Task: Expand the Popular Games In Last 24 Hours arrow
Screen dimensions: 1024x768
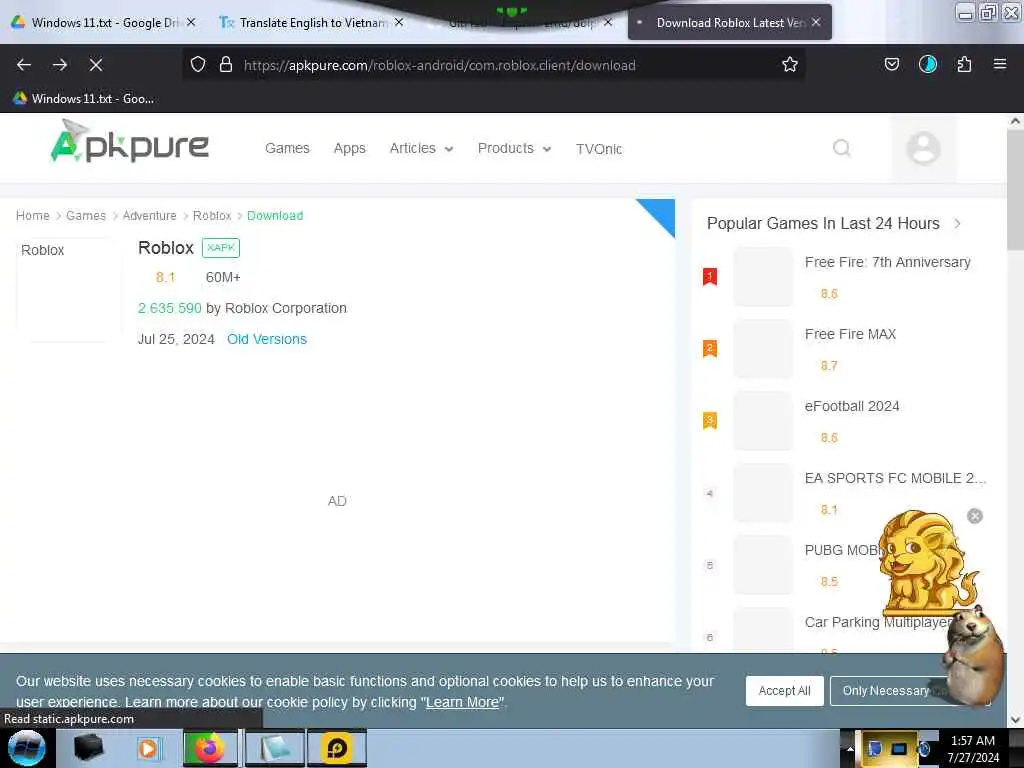Action: 957,224
